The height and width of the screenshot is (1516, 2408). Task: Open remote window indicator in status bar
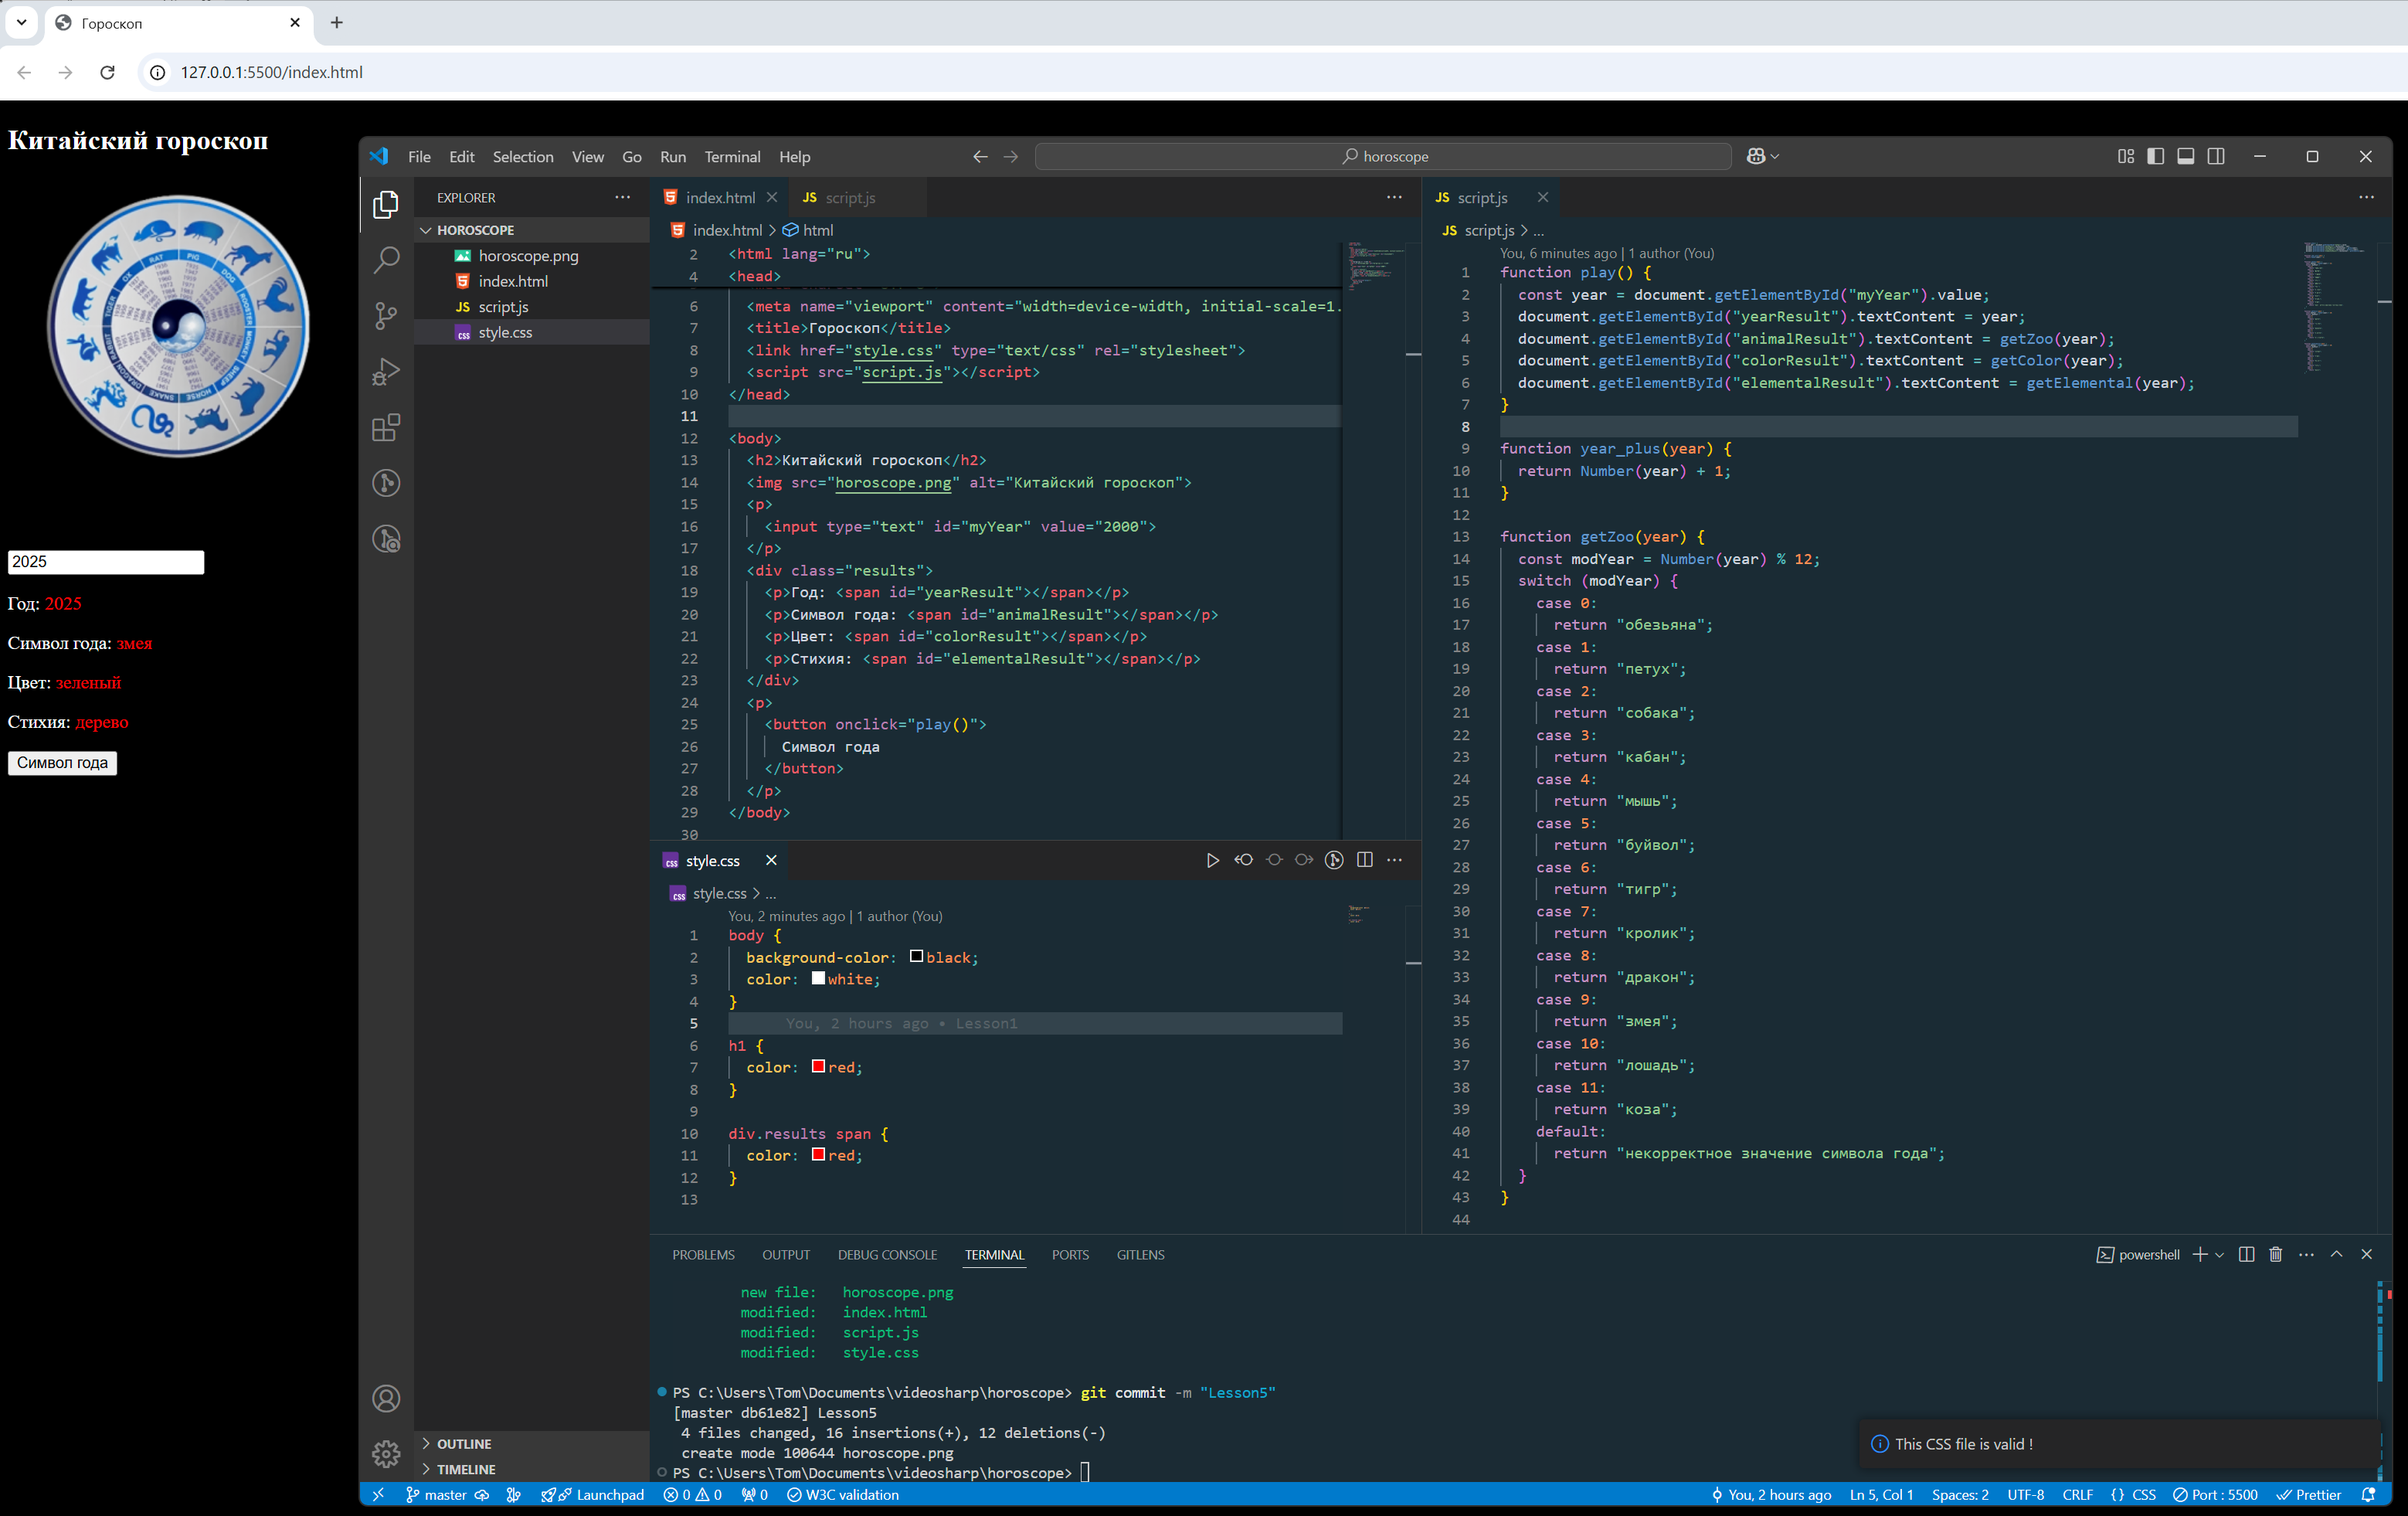click(x=378, y=1495)
